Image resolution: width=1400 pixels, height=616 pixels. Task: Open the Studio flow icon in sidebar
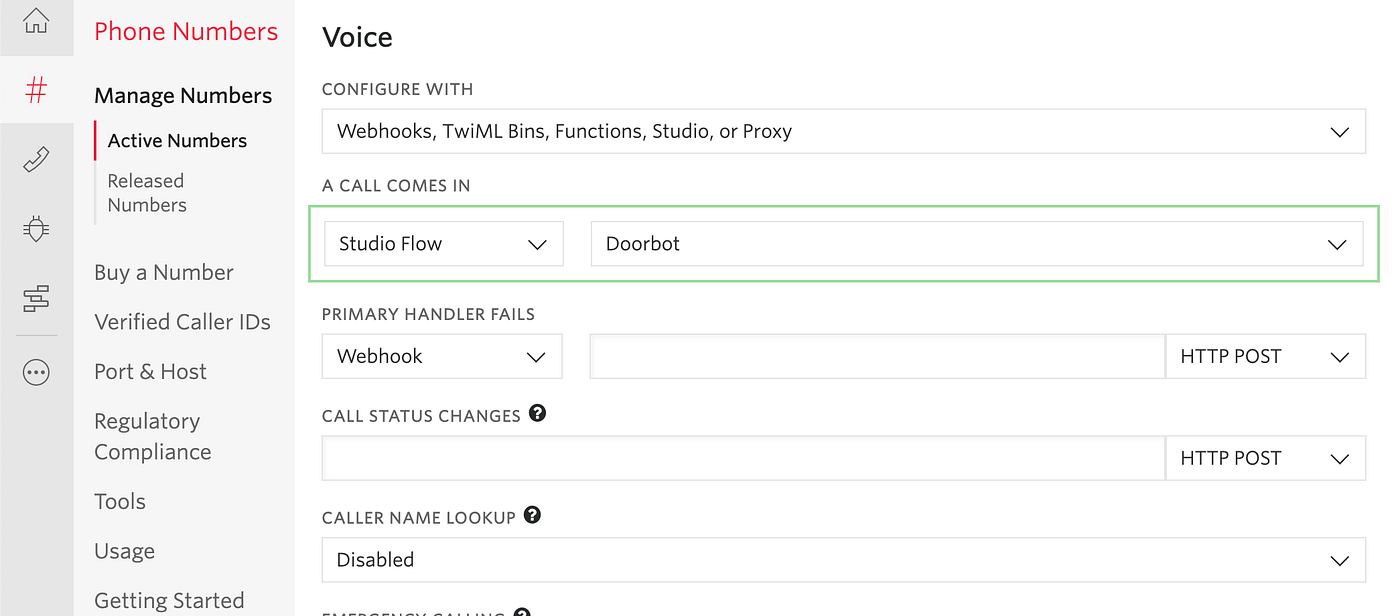36,298
